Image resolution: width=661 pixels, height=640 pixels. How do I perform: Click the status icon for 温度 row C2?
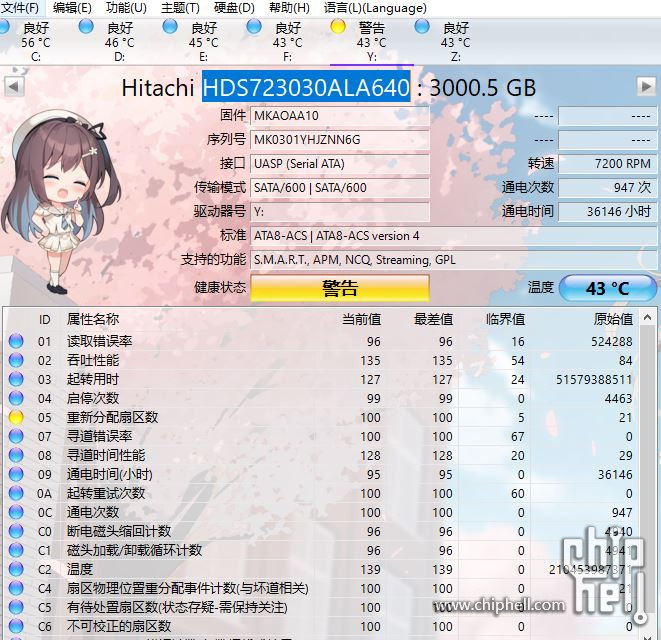pos(16,569)
